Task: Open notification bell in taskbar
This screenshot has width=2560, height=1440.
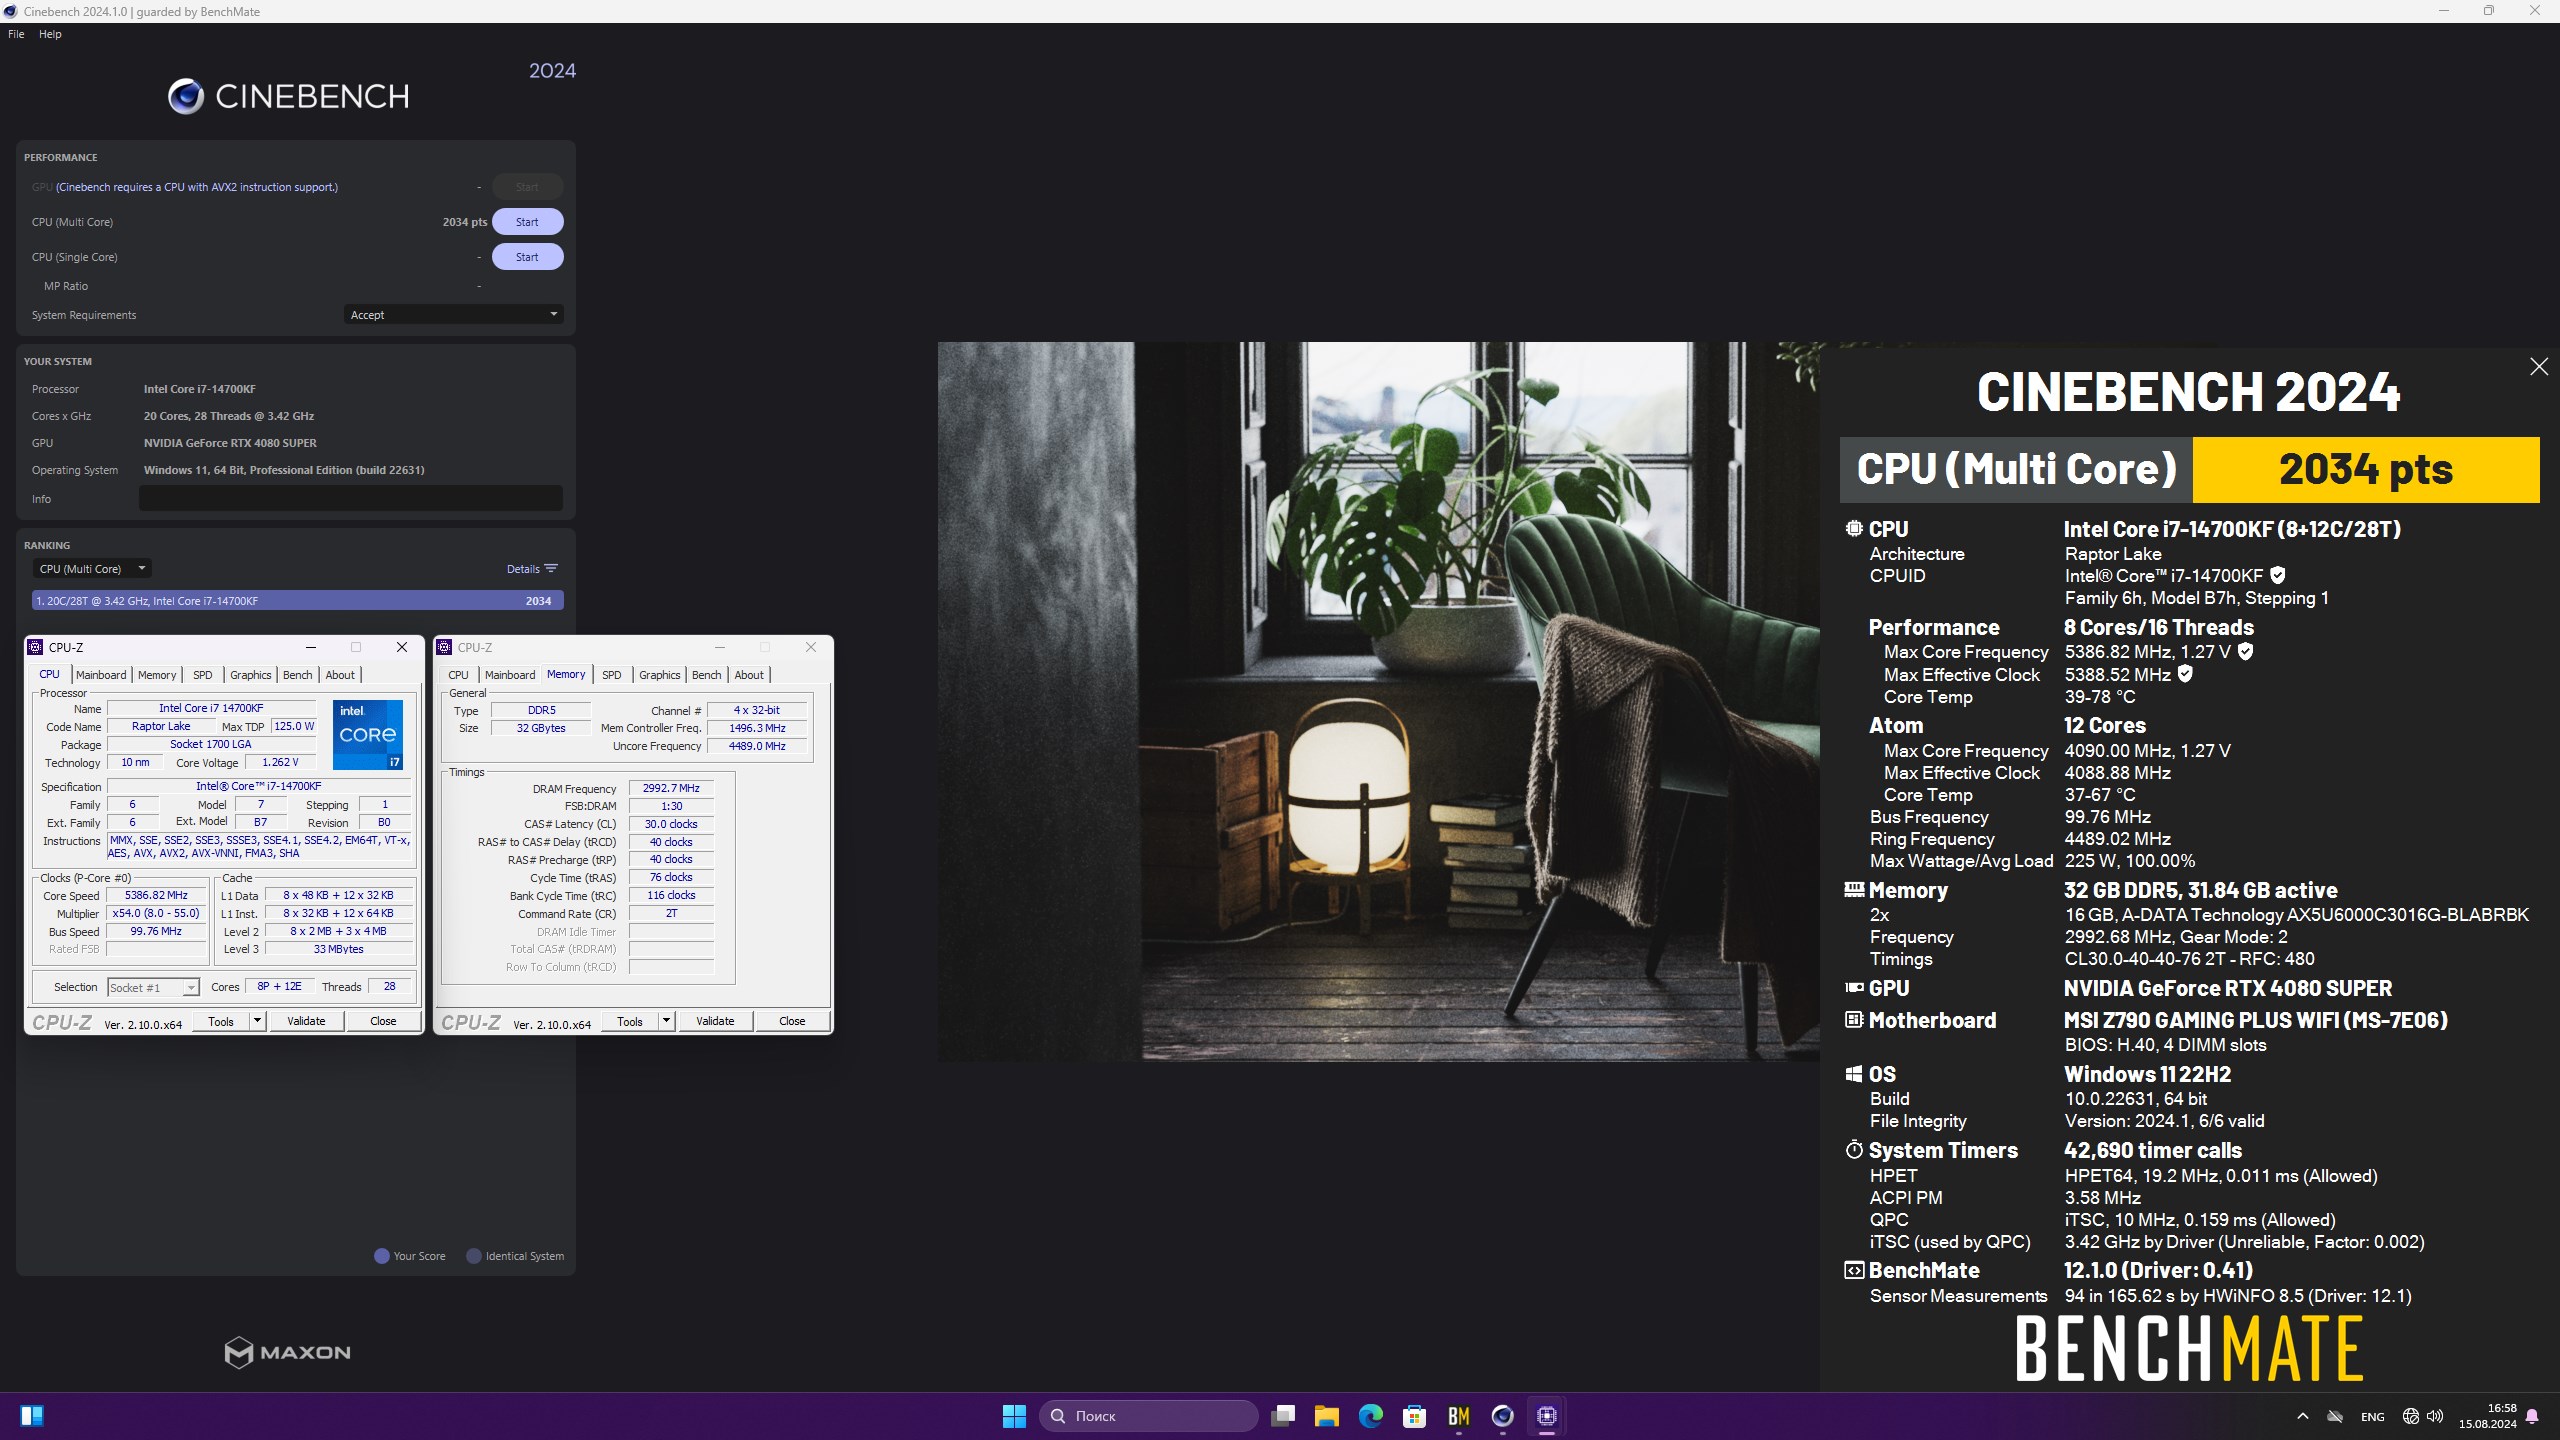Action: [2532, 1416]
